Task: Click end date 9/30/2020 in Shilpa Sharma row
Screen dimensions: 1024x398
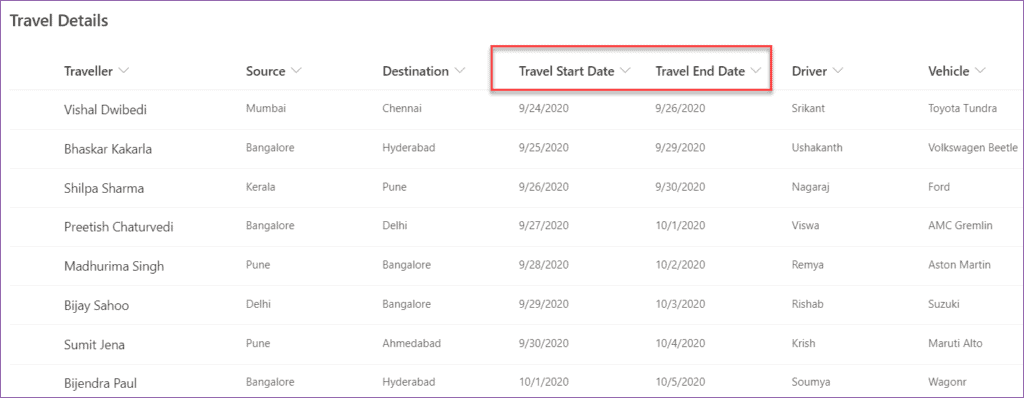Action: (680, 187)
